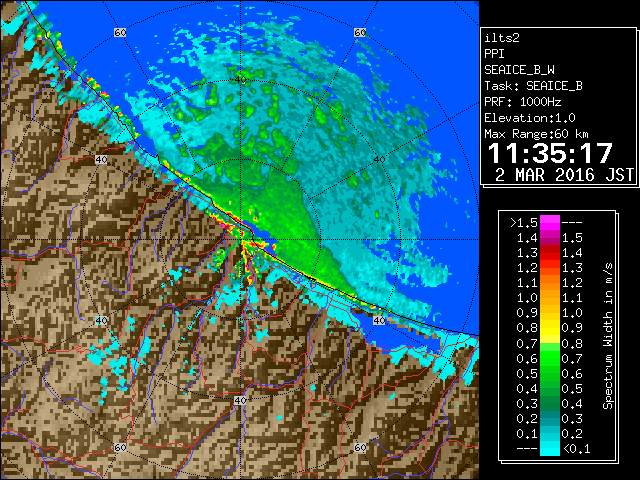Click the 60 ring label northwest over the sea
Viewport: 640px width, 480px height.
[120, 33]
